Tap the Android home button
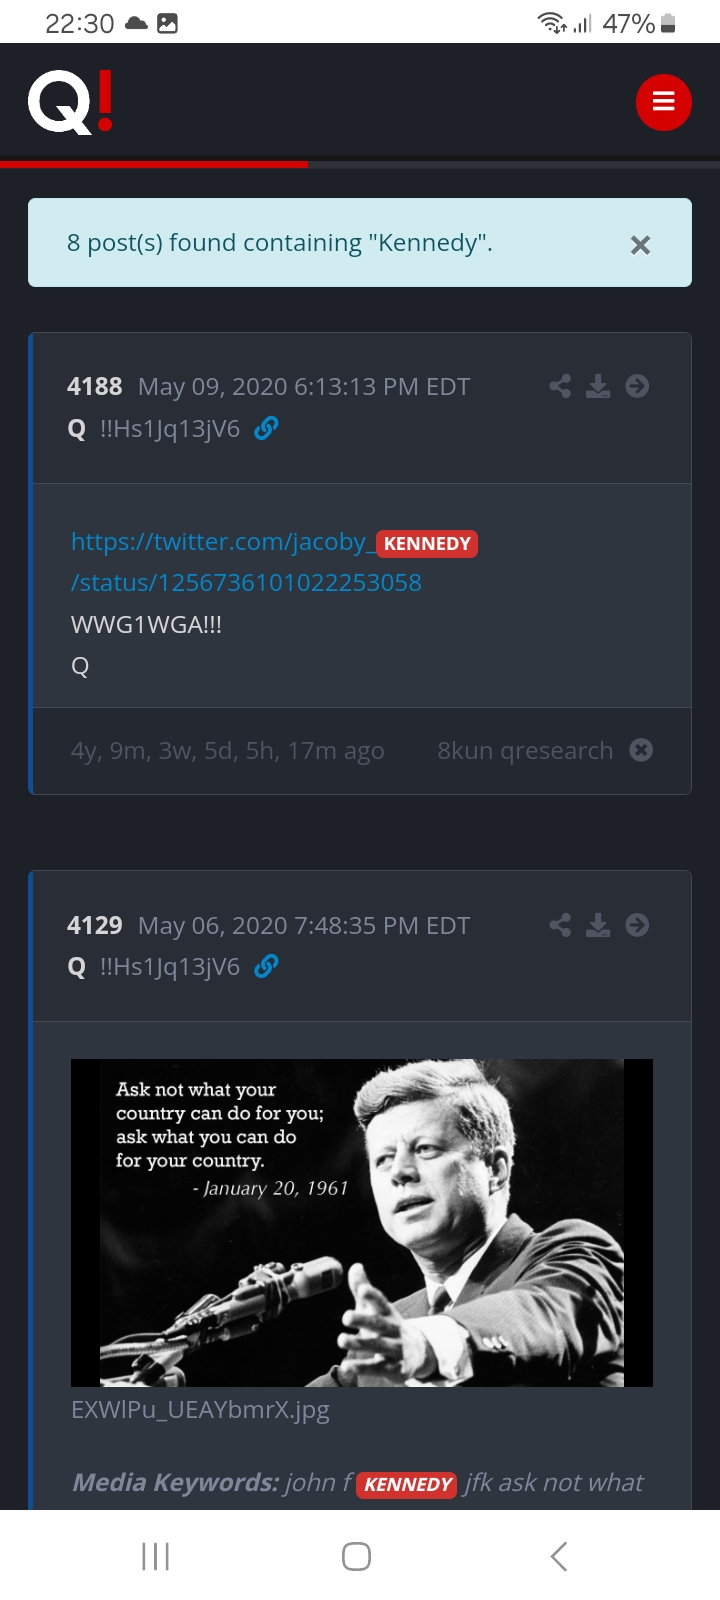 coord(357,1556)
